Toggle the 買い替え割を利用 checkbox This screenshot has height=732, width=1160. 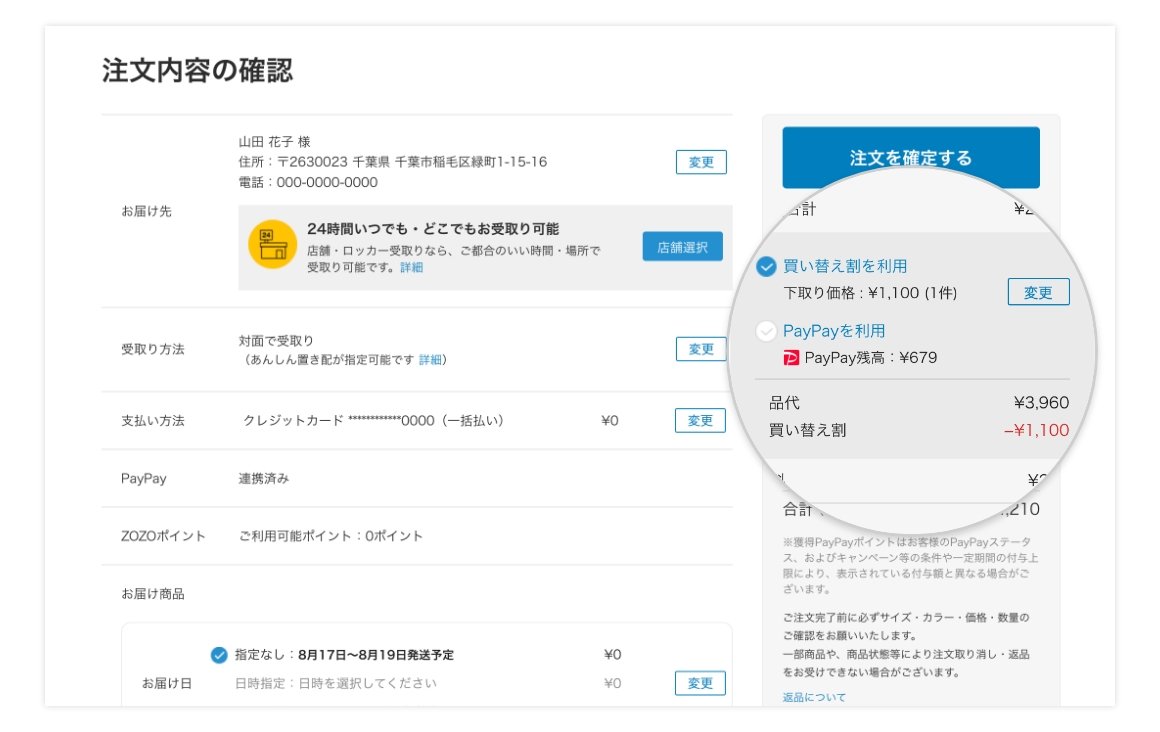click(766, 266)
